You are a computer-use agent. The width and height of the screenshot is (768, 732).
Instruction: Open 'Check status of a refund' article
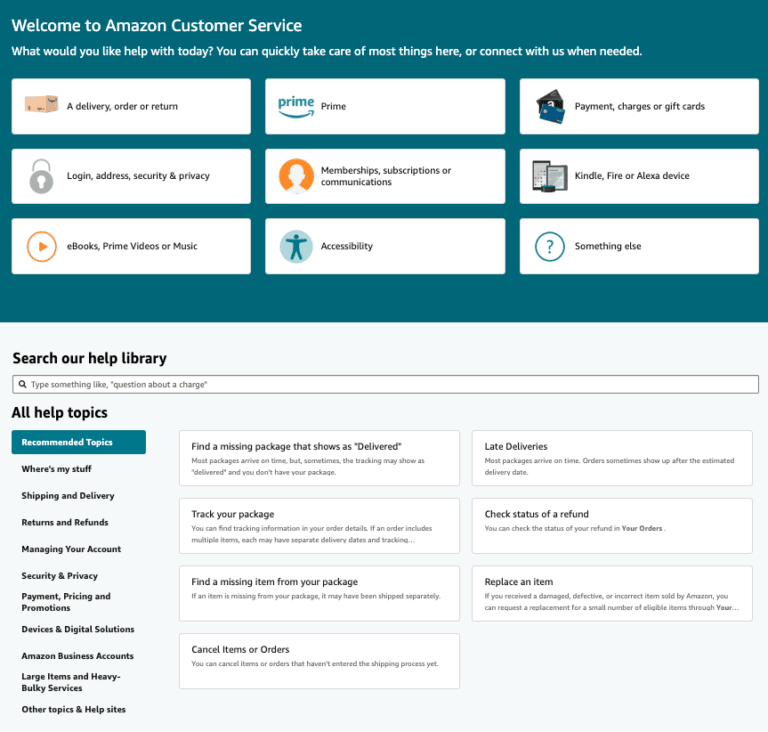point(612,526)
